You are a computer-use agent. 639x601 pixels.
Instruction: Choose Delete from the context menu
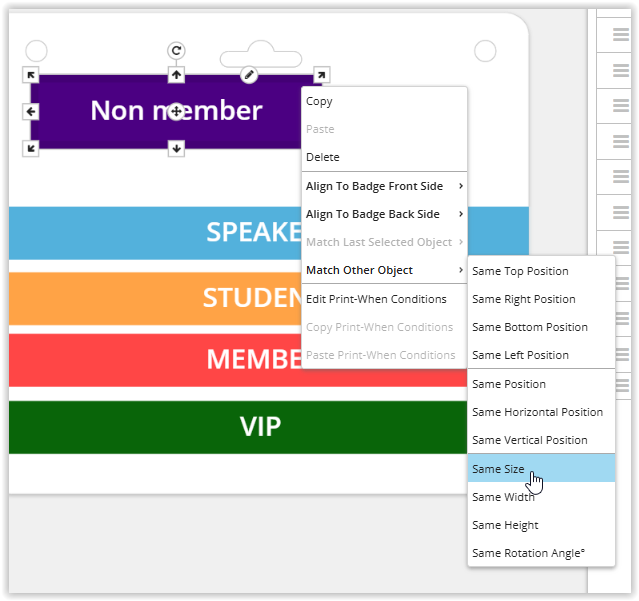323,157
